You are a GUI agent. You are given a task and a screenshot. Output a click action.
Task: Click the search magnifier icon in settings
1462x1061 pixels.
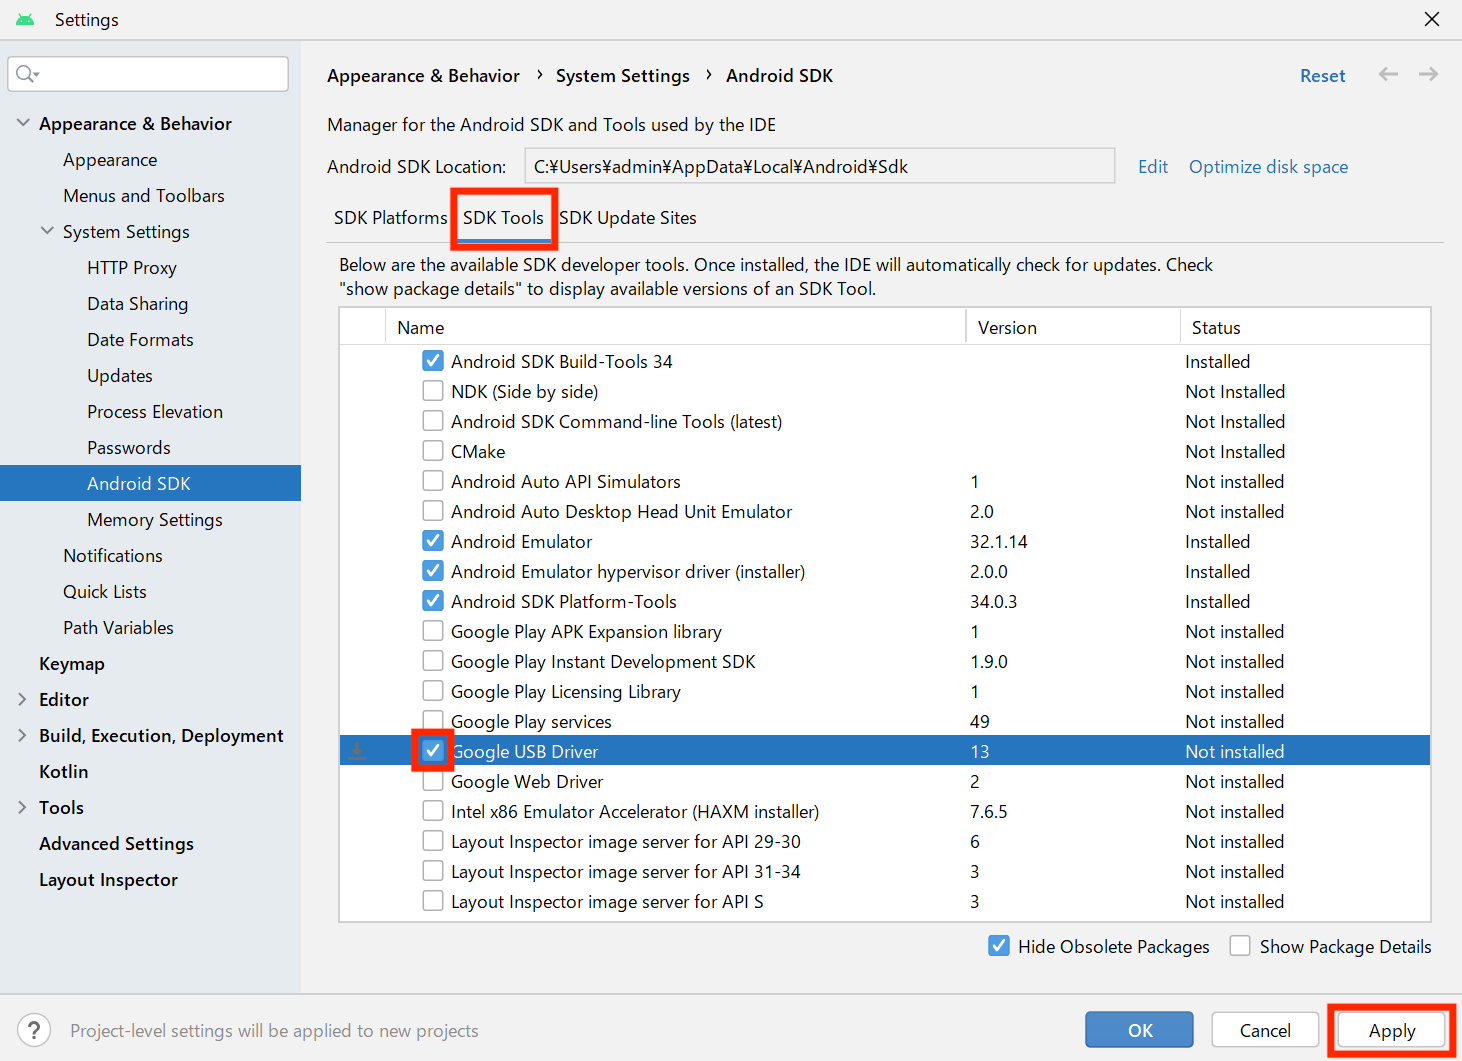[x=27, y=74]
